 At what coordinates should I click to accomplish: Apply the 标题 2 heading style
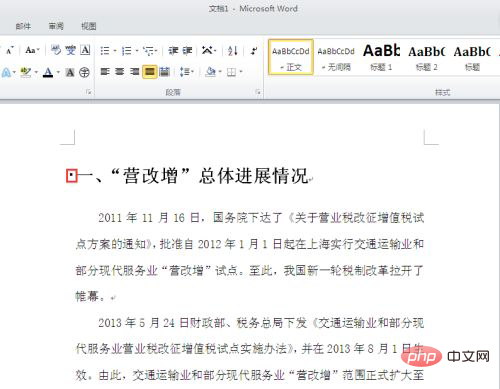pyautogui.click(x=427, y=57)
